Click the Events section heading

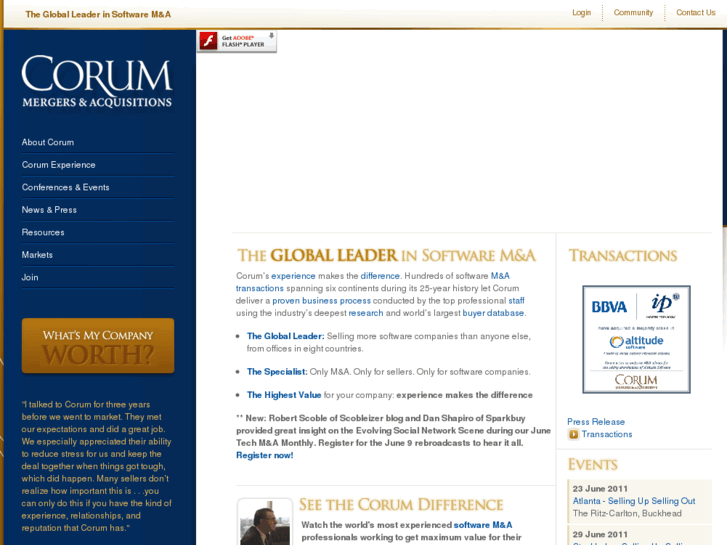(x=593, y=464)
